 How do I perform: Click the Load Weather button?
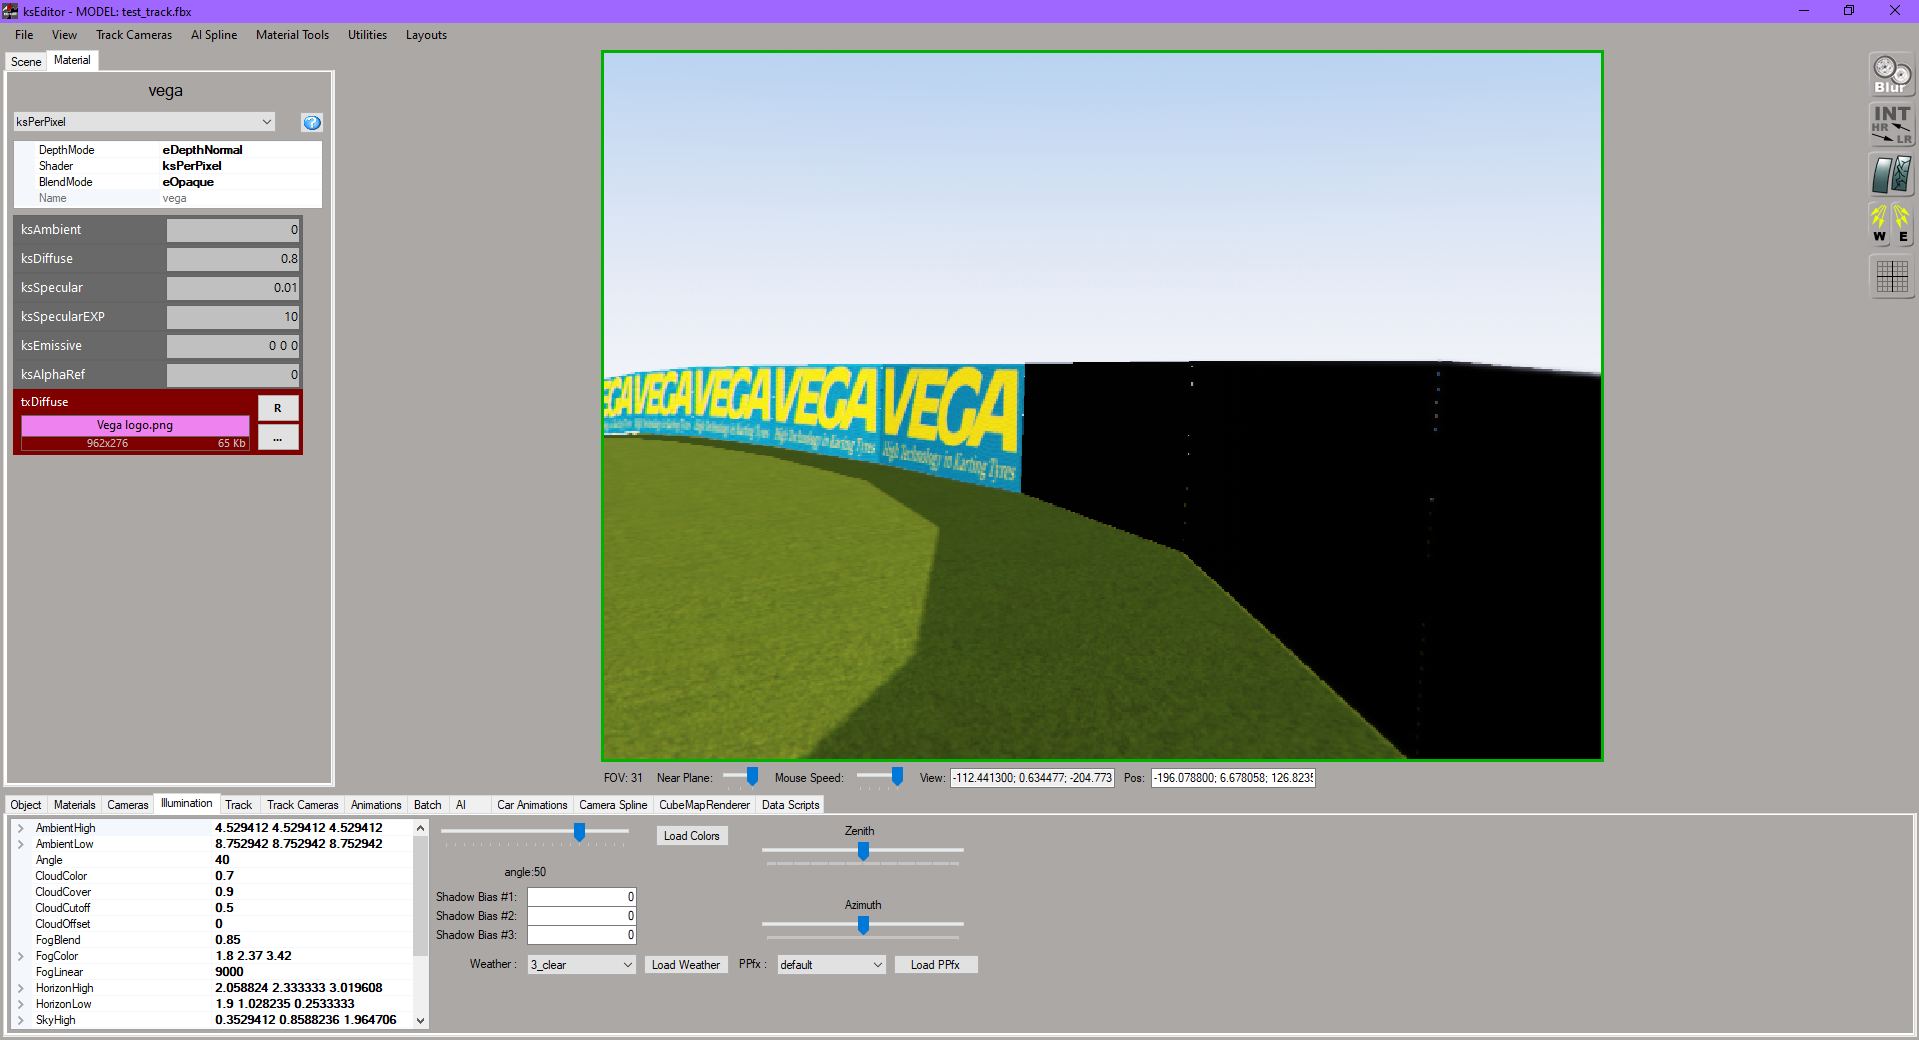coord(686,965)
